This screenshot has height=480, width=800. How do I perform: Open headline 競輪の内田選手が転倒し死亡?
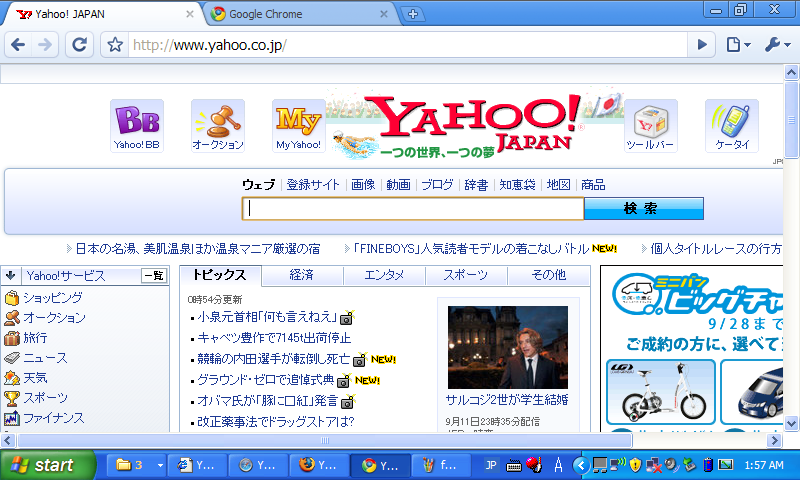(273, 359)
